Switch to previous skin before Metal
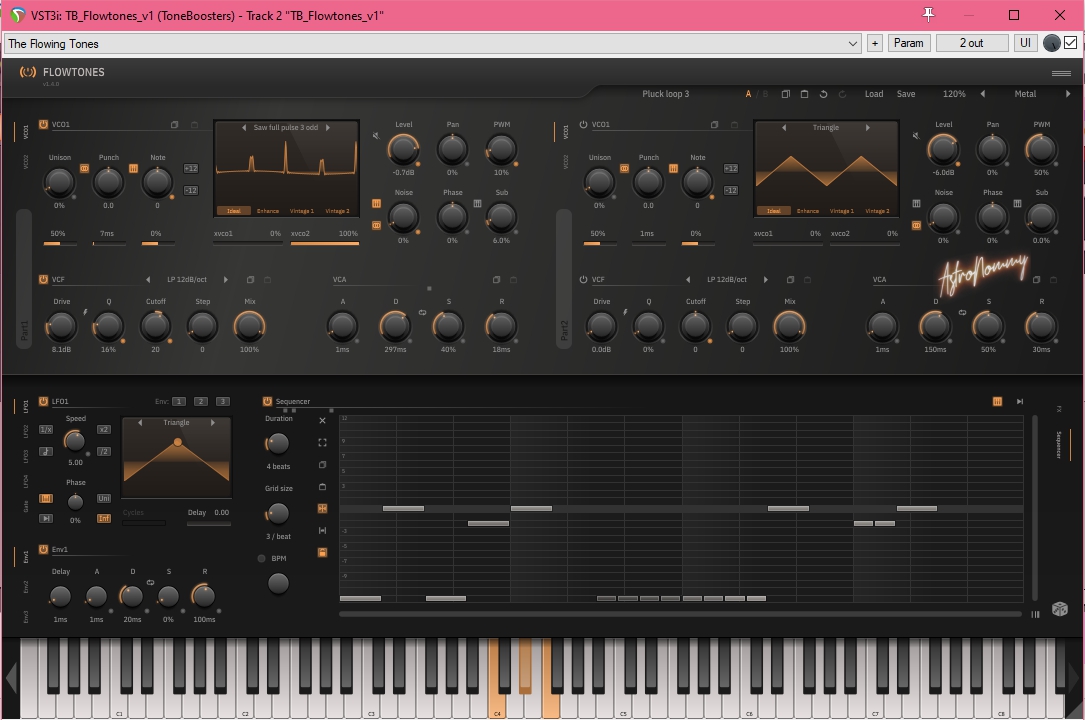This screenshot has width=1085, height=720. pos(983,94)
